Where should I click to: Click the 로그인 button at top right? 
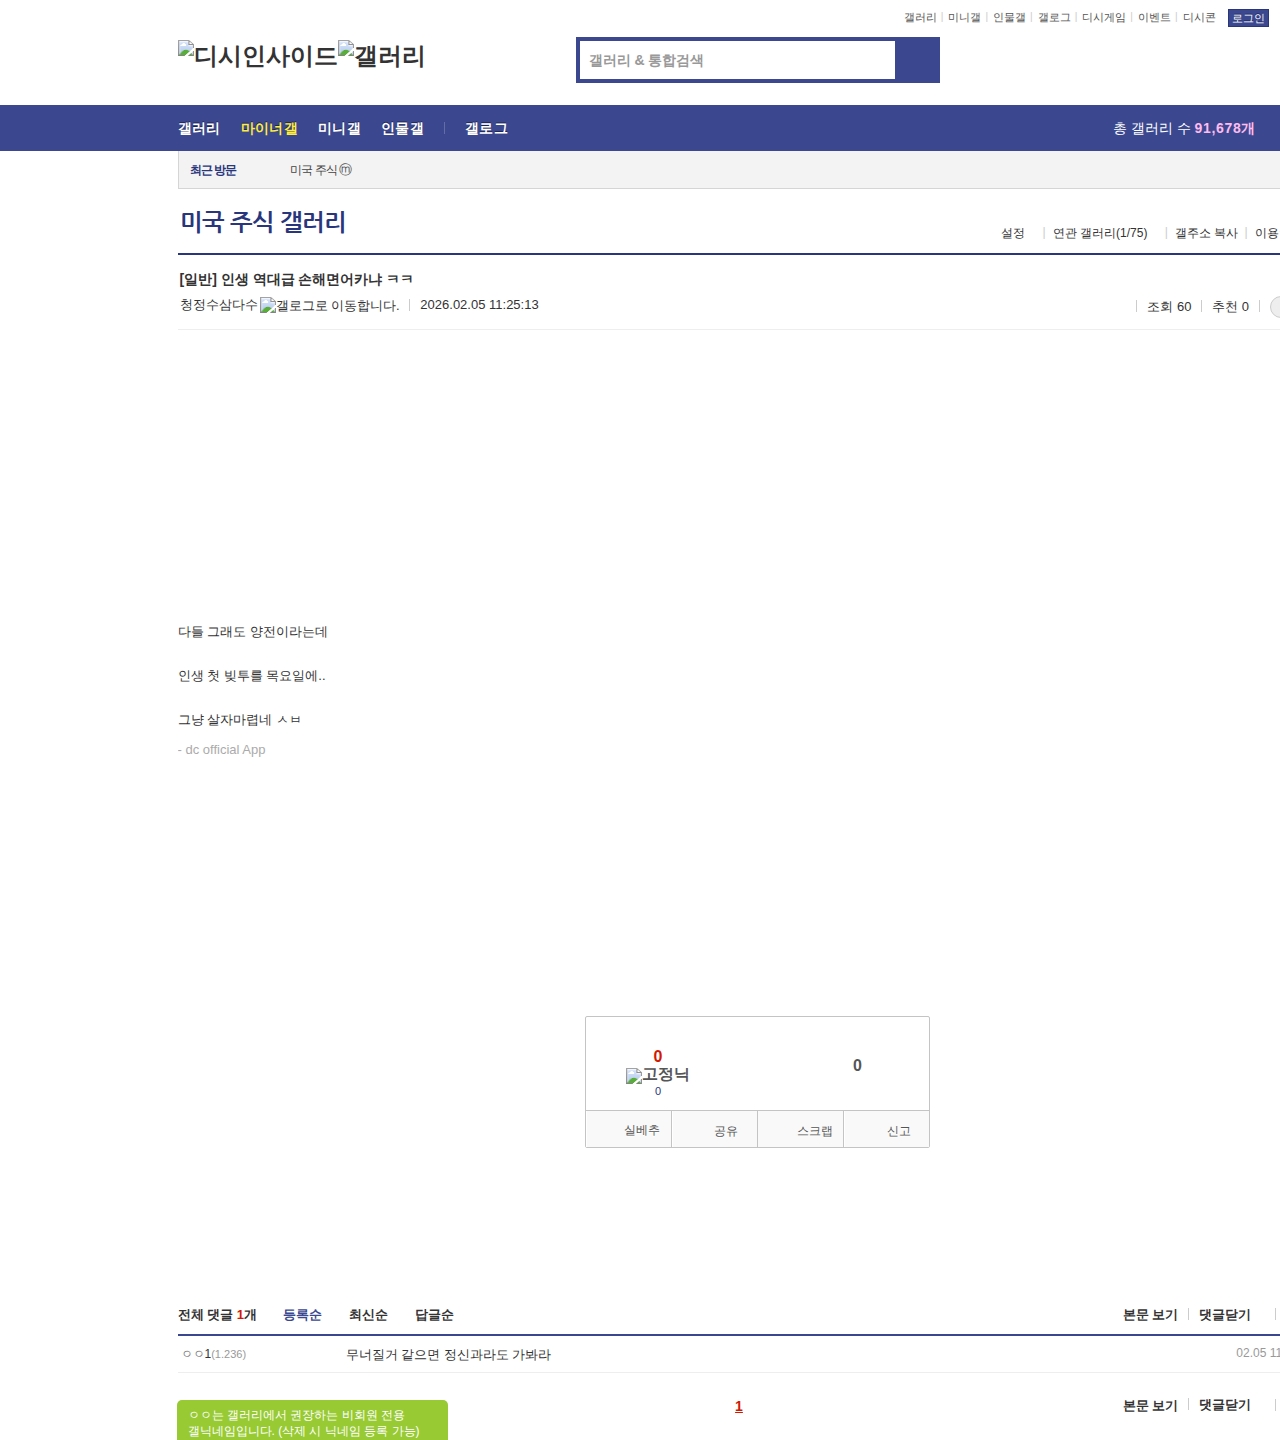point(1248,18)
